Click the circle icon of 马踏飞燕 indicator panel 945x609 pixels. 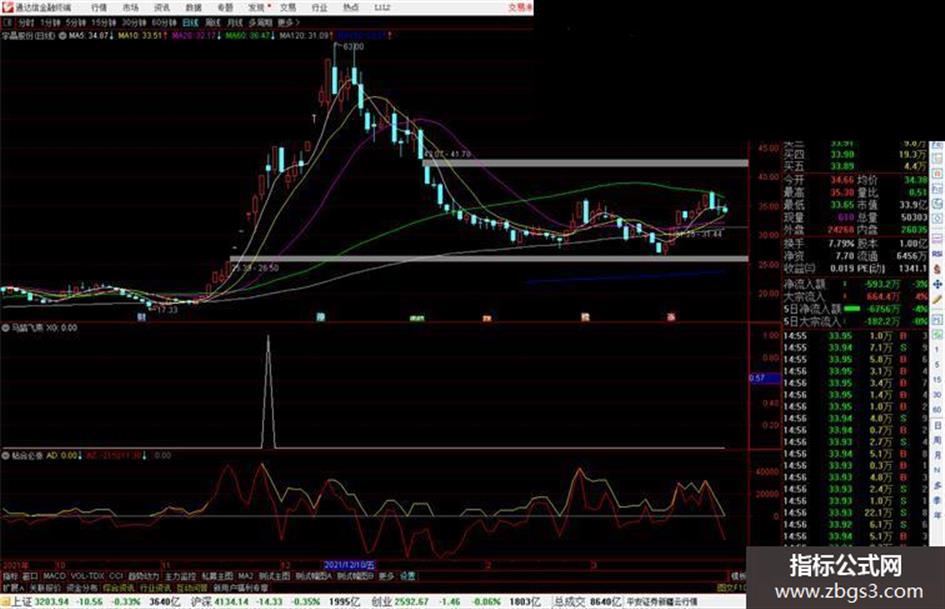(x=5, y=328)
